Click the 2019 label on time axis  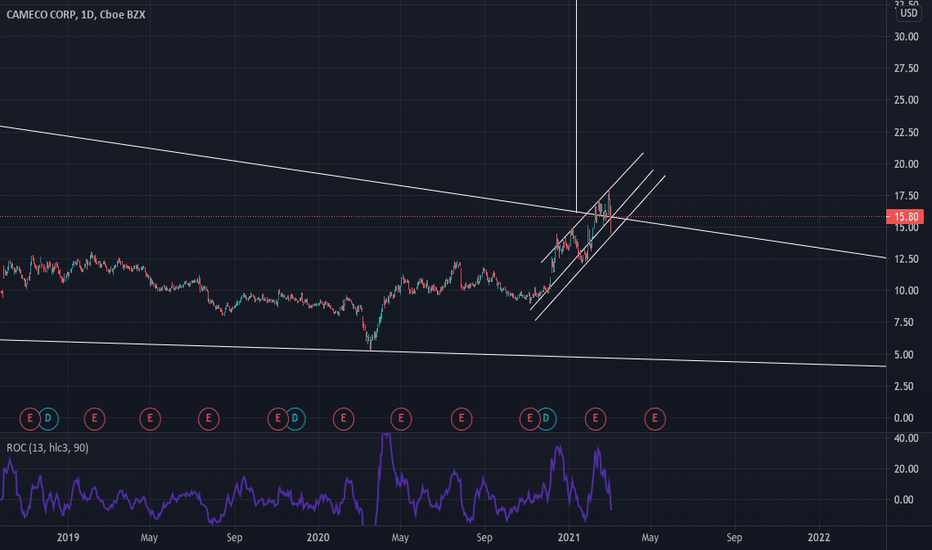coord(68,538)
